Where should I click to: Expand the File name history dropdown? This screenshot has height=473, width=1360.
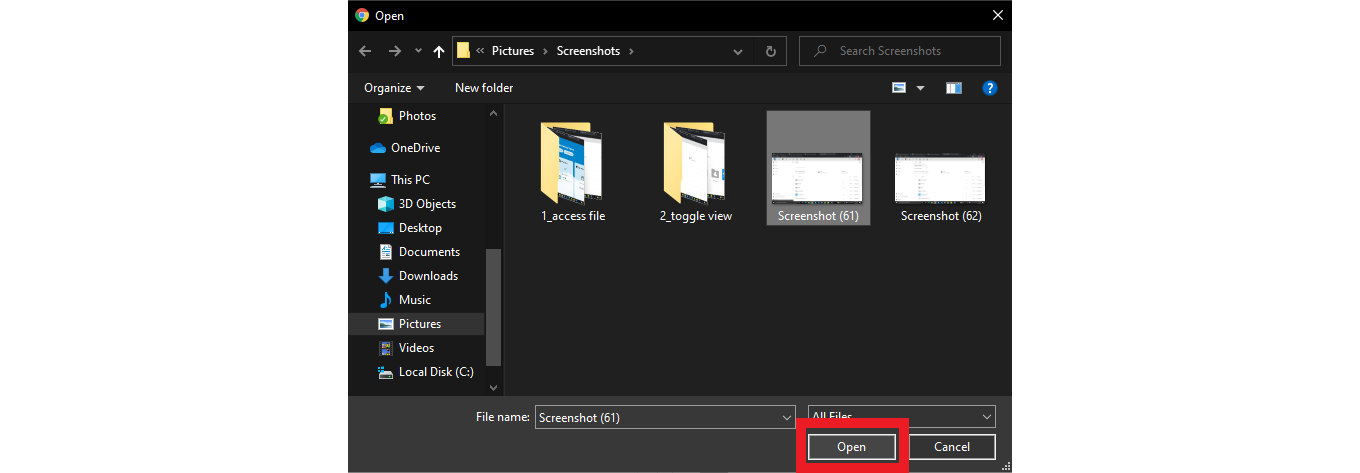786,417
